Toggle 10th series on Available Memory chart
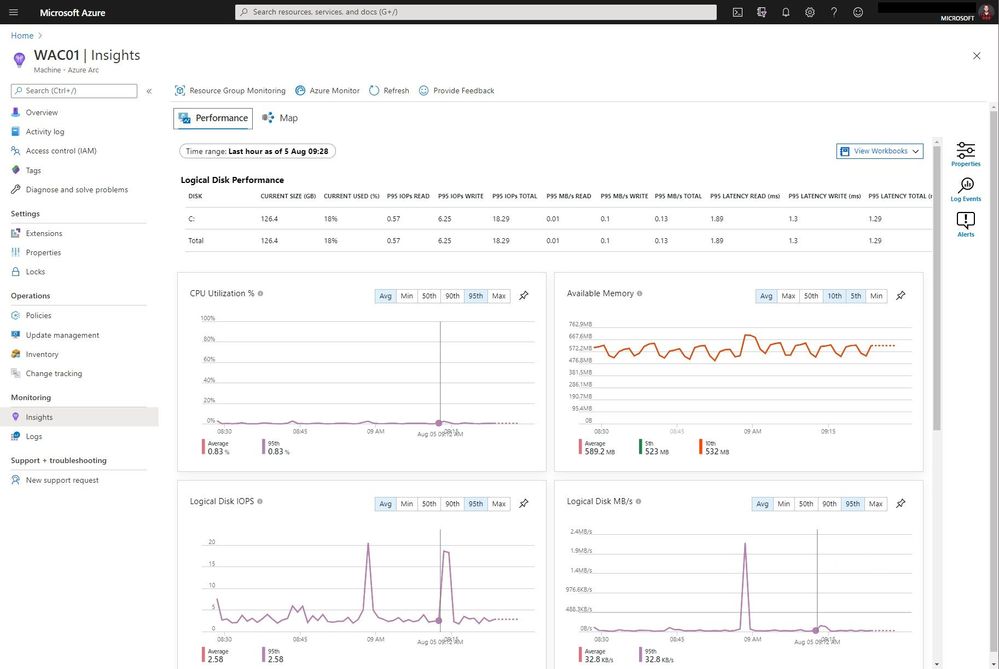The image size is (999, 669). (835, 296)
